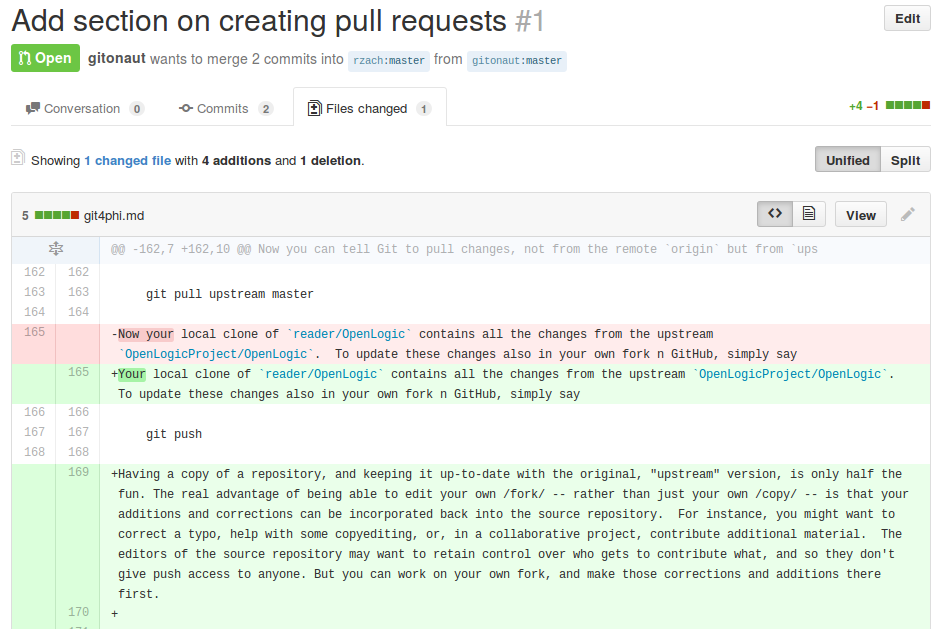The height and width of the screenshot is (629, 945).
Task: Open the '1 changed file' link
Action: [x=127, y=160]
